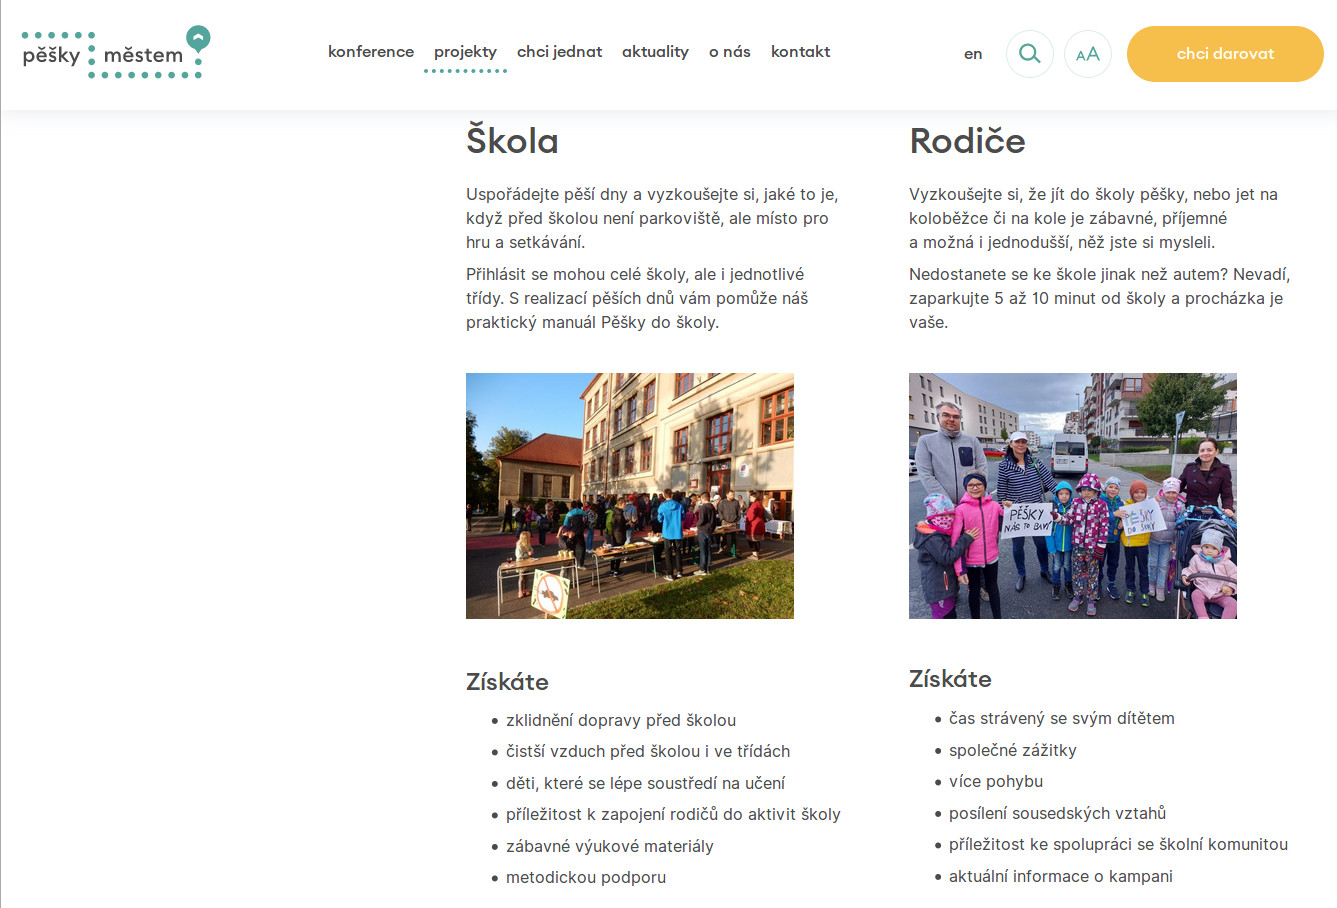
Task: Switch language with the en link
Action: [x=973, y=54]
